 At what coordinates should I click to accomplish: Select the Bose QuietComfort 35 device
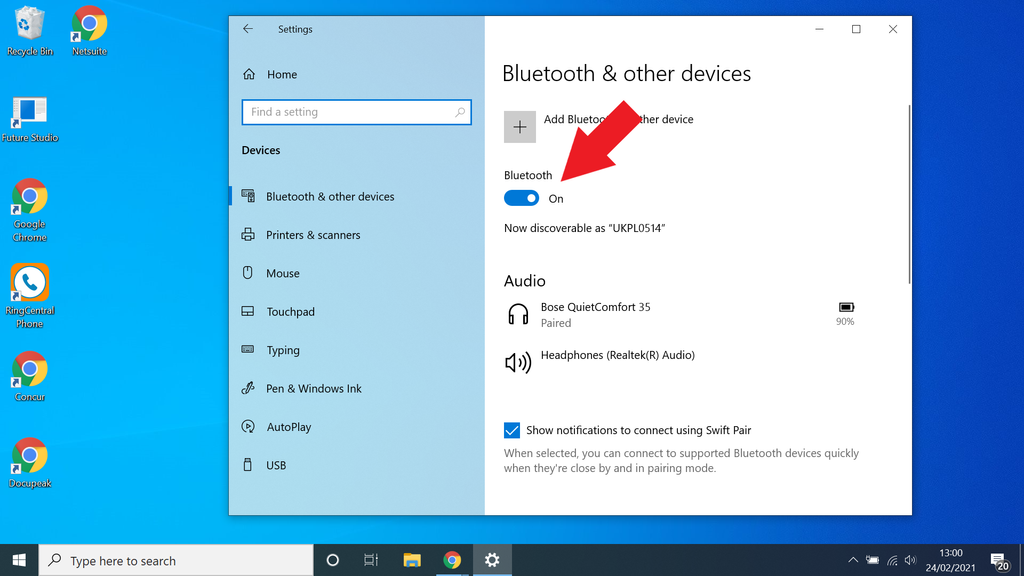pos(597,313)
